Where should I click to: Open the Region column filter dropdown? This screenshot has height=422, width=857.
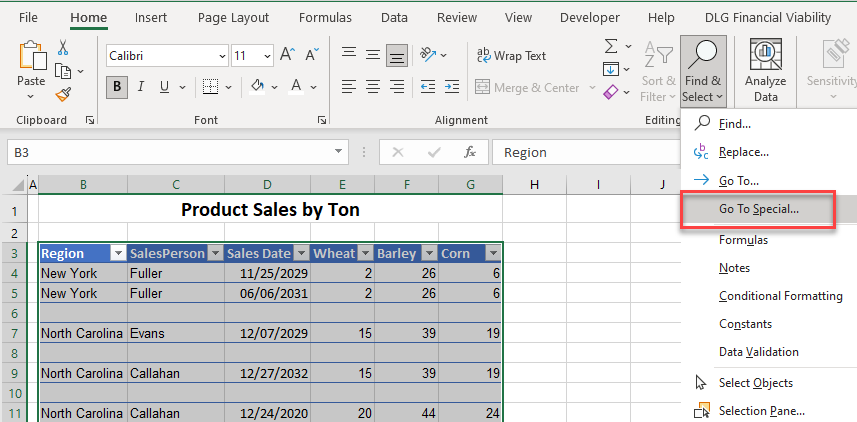(116, 254)
